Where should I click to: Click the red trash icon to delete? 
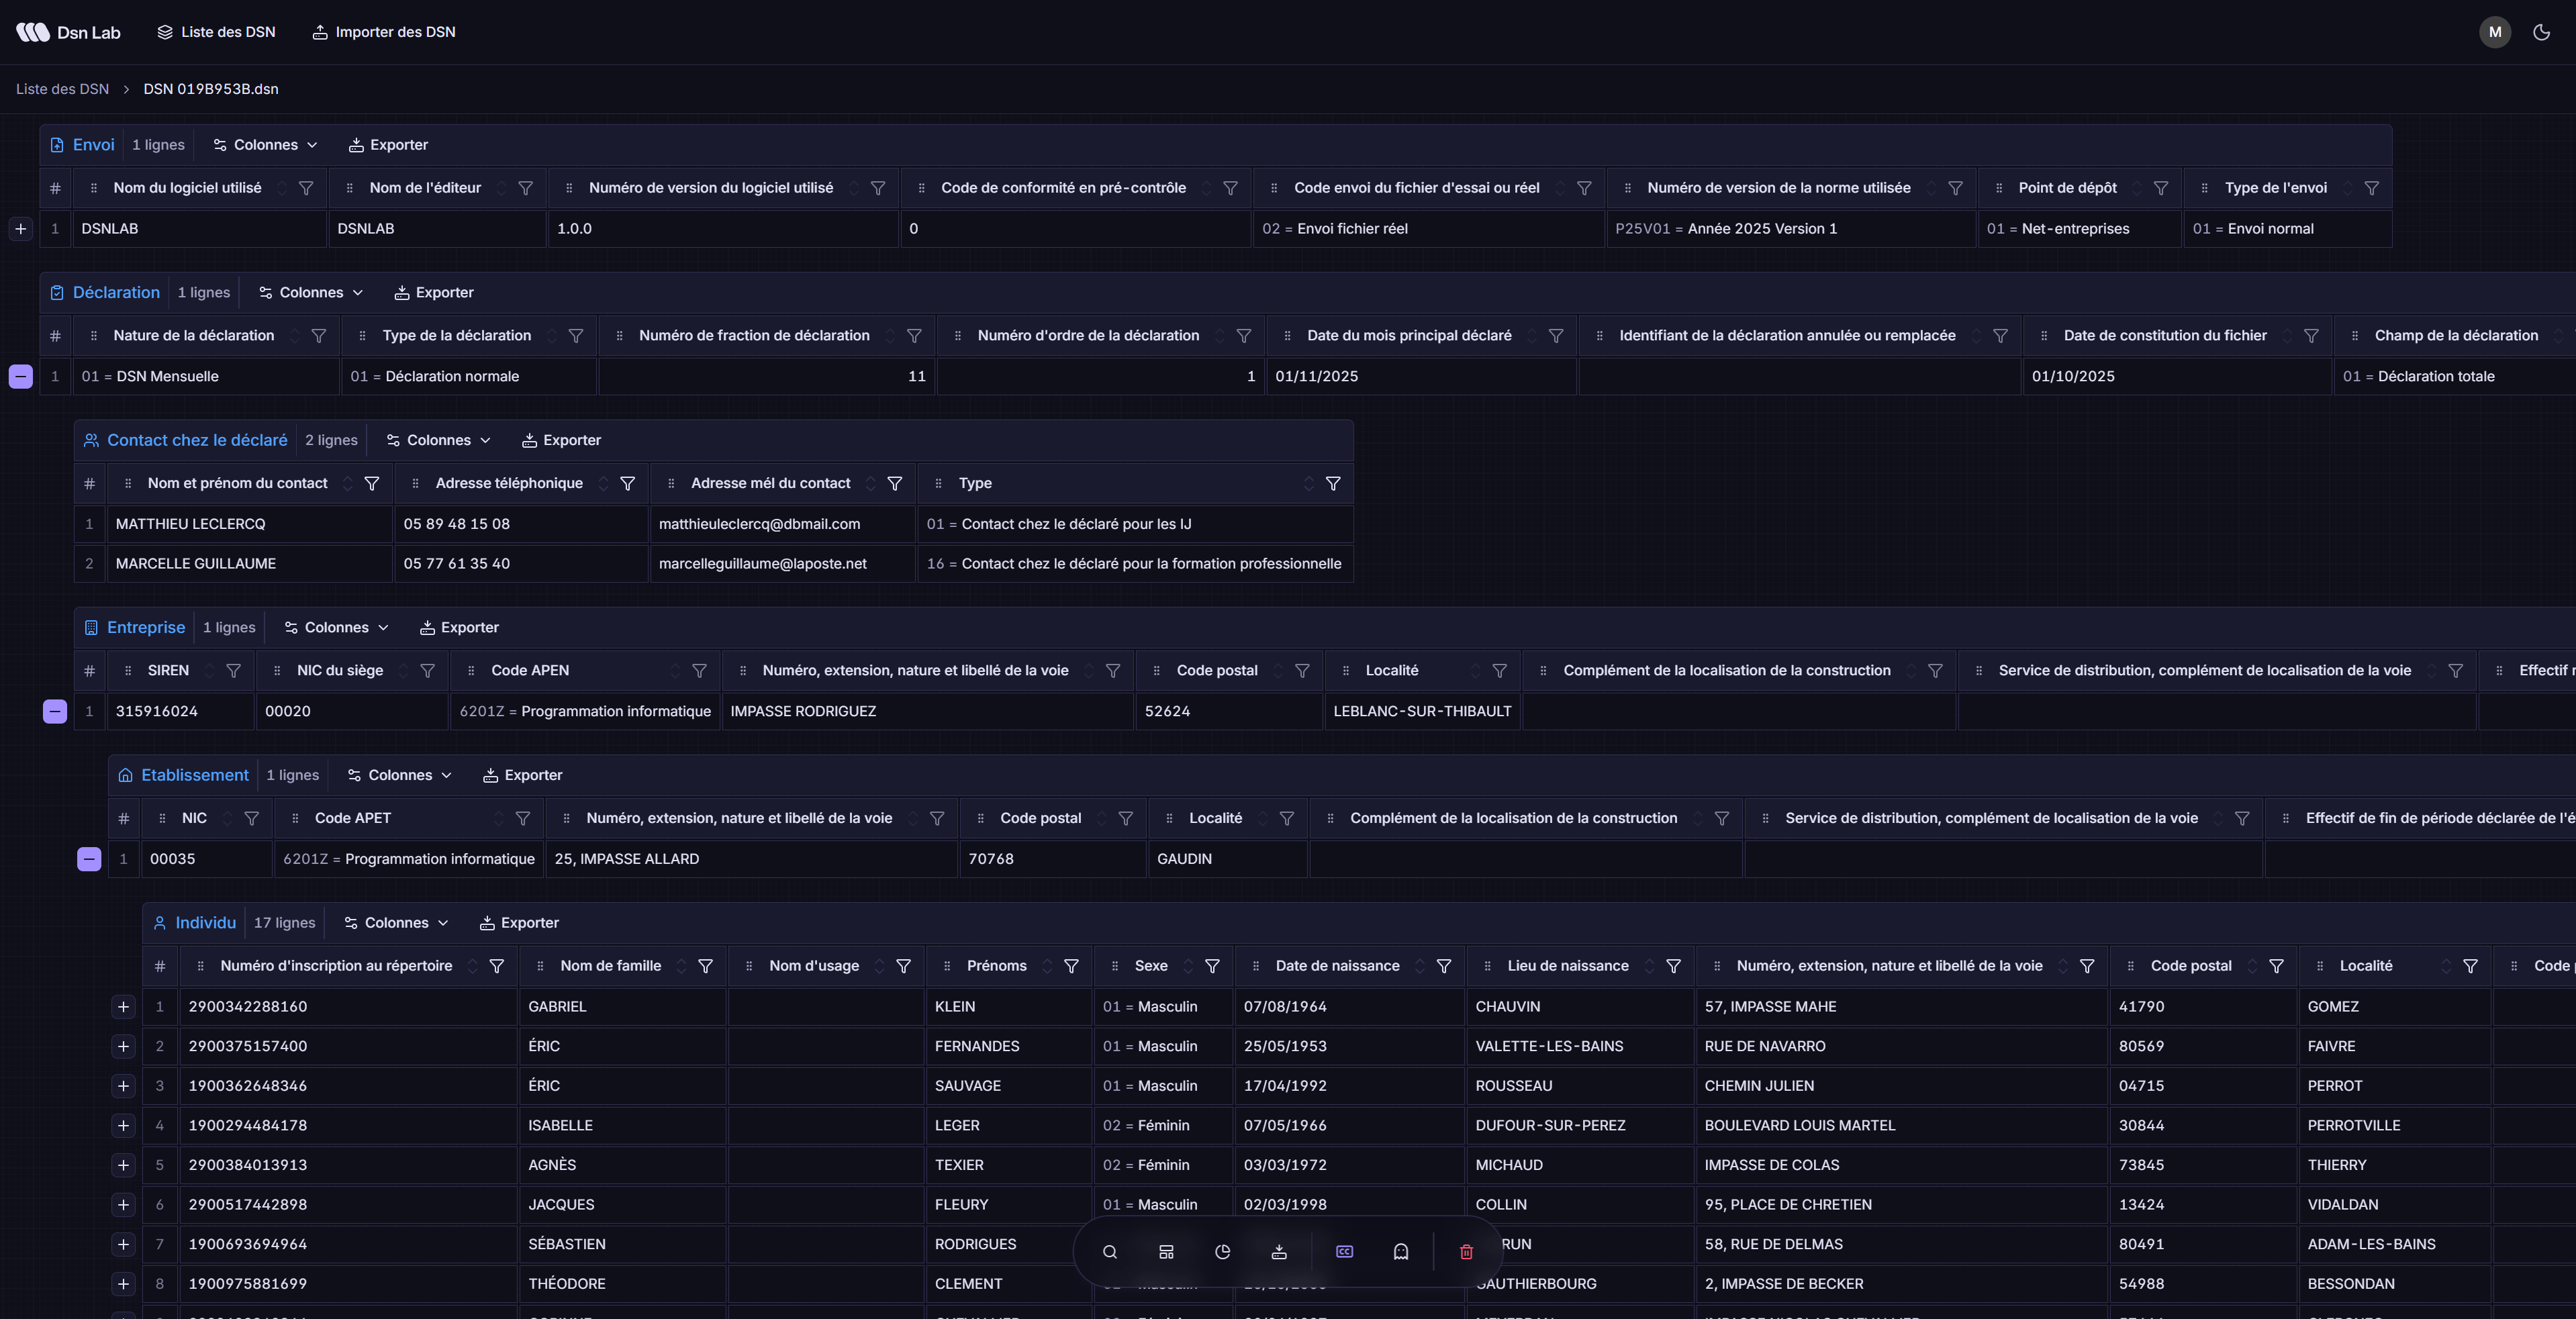[x=1466, y=1251]
